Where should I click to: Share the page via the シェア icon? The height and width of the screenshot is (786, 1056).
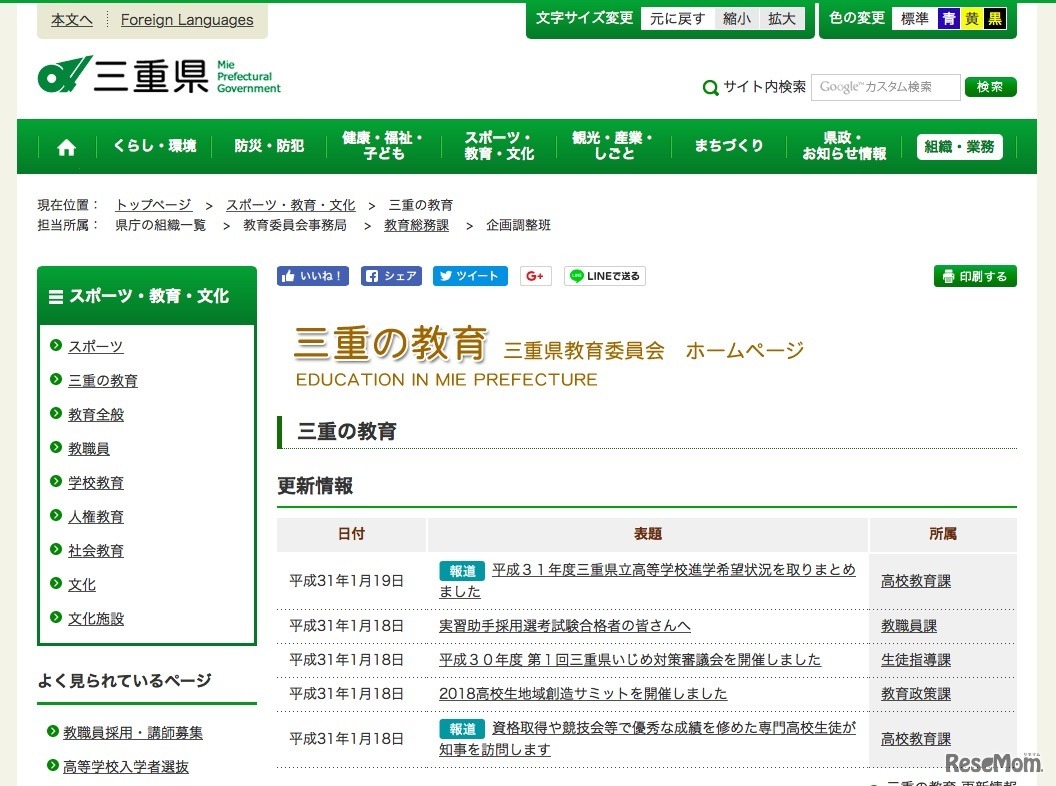pos(391,275)
